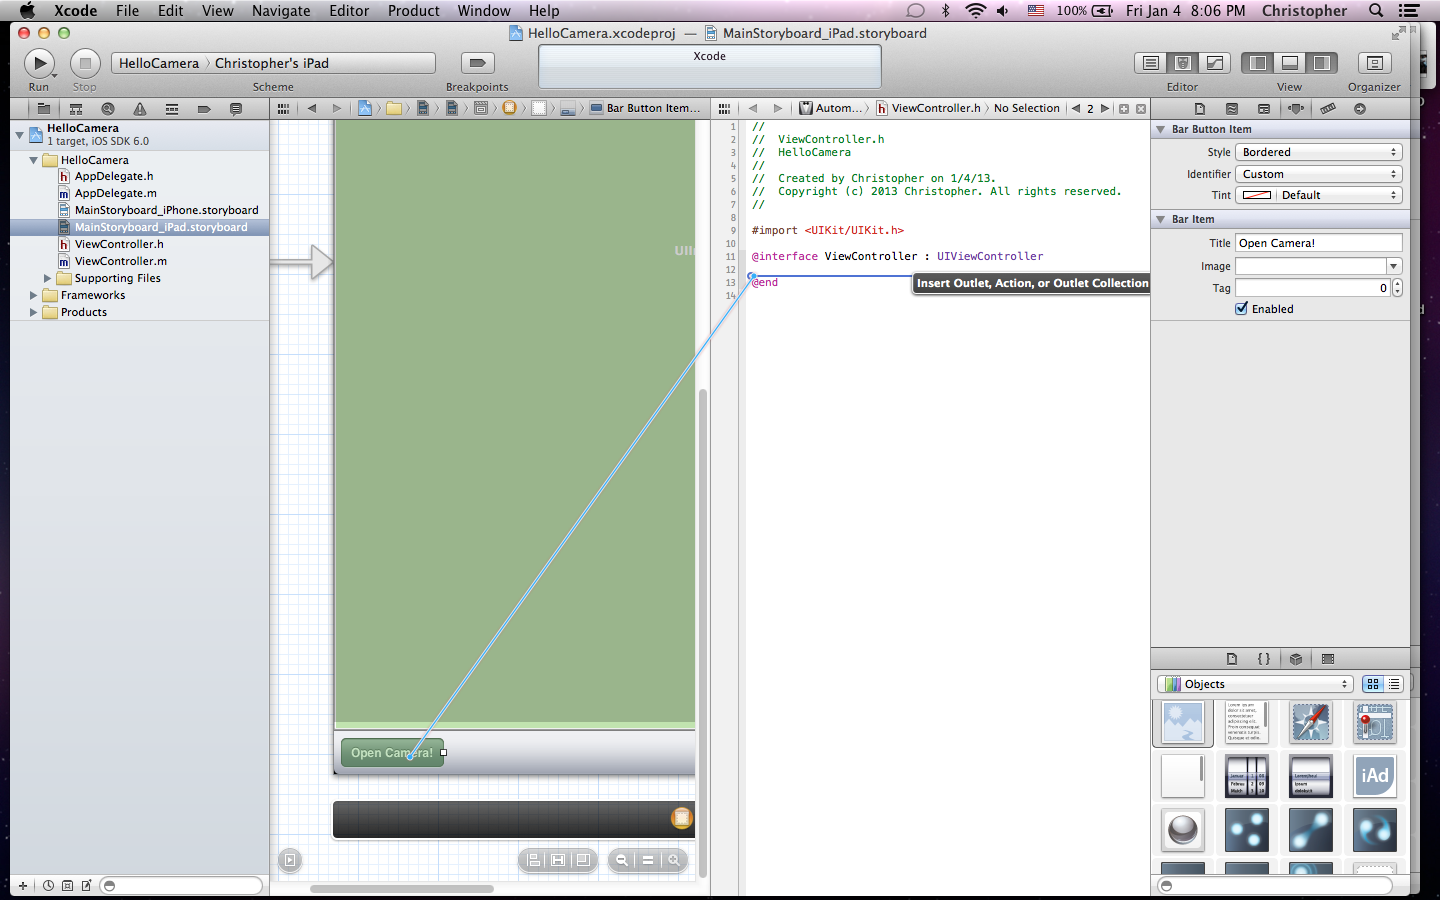Switch Object library to list view
1440x900 pixels.
click(x=1394, y=684)
